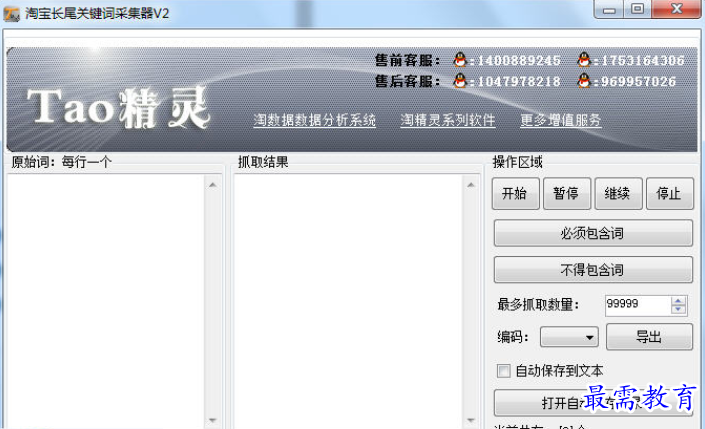Click up arrow of 抓取结果 scrollbar
Screen dimensions: 705x429
[471, 185]
